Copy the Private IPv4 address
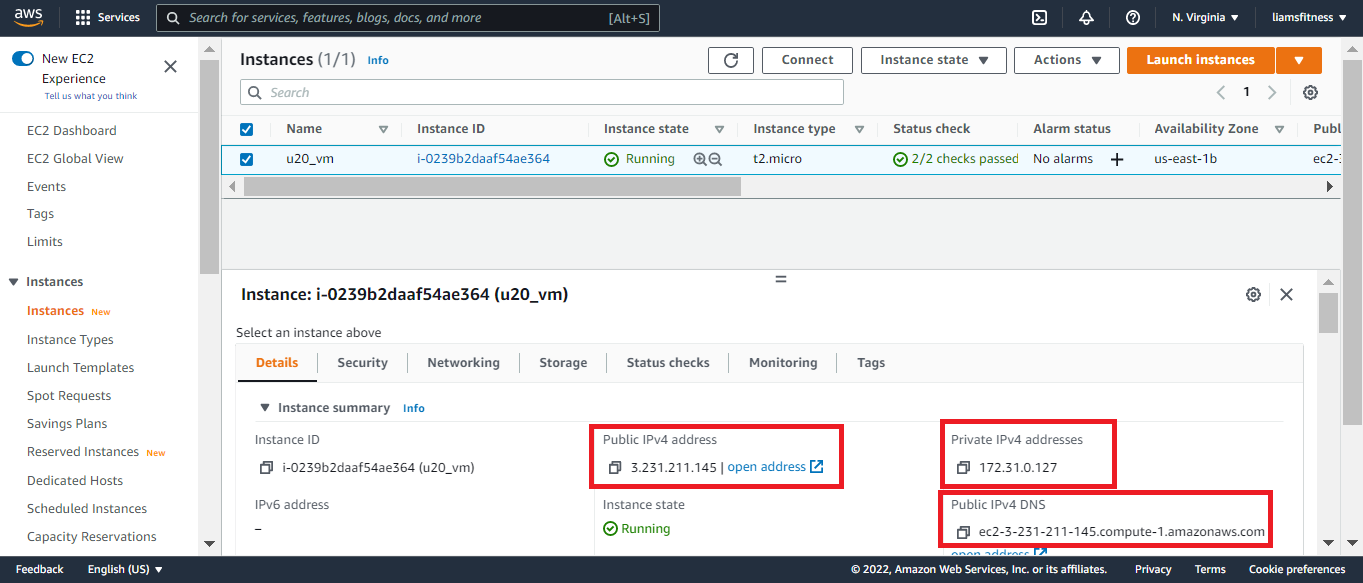Image resolution: width=1363 pixels, height=583 pixels. coord(963,467)
